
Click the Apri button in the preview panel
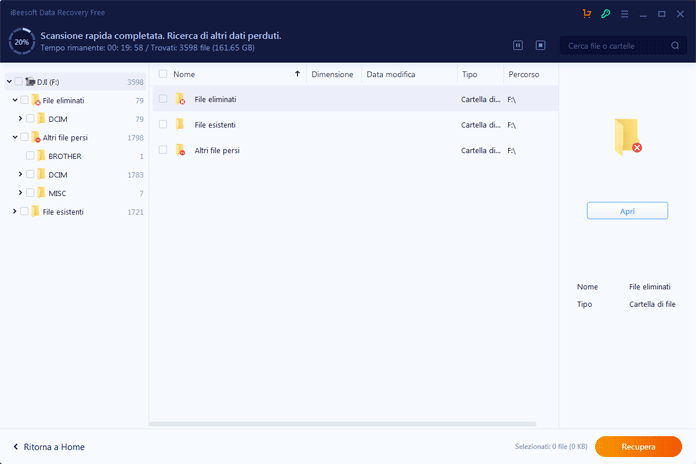tap(627, 211)
